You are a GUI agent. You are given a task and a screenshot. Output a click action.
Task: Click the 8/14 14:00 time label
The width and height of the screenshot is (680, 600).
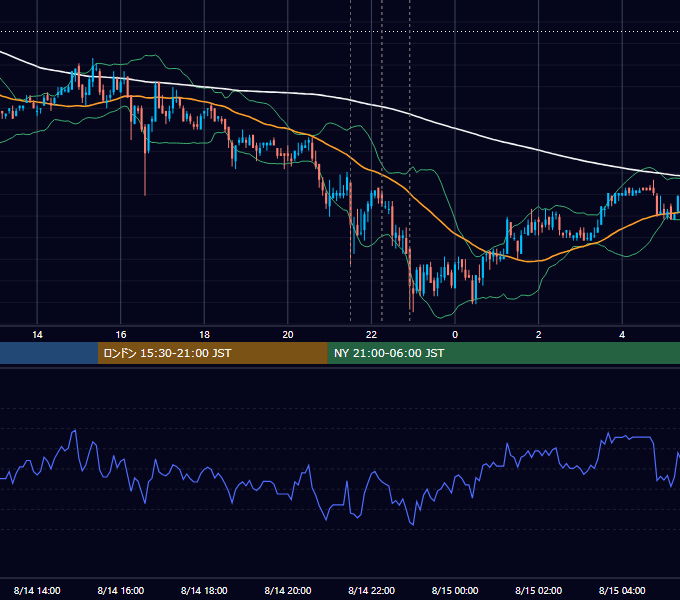click(37, 590)
